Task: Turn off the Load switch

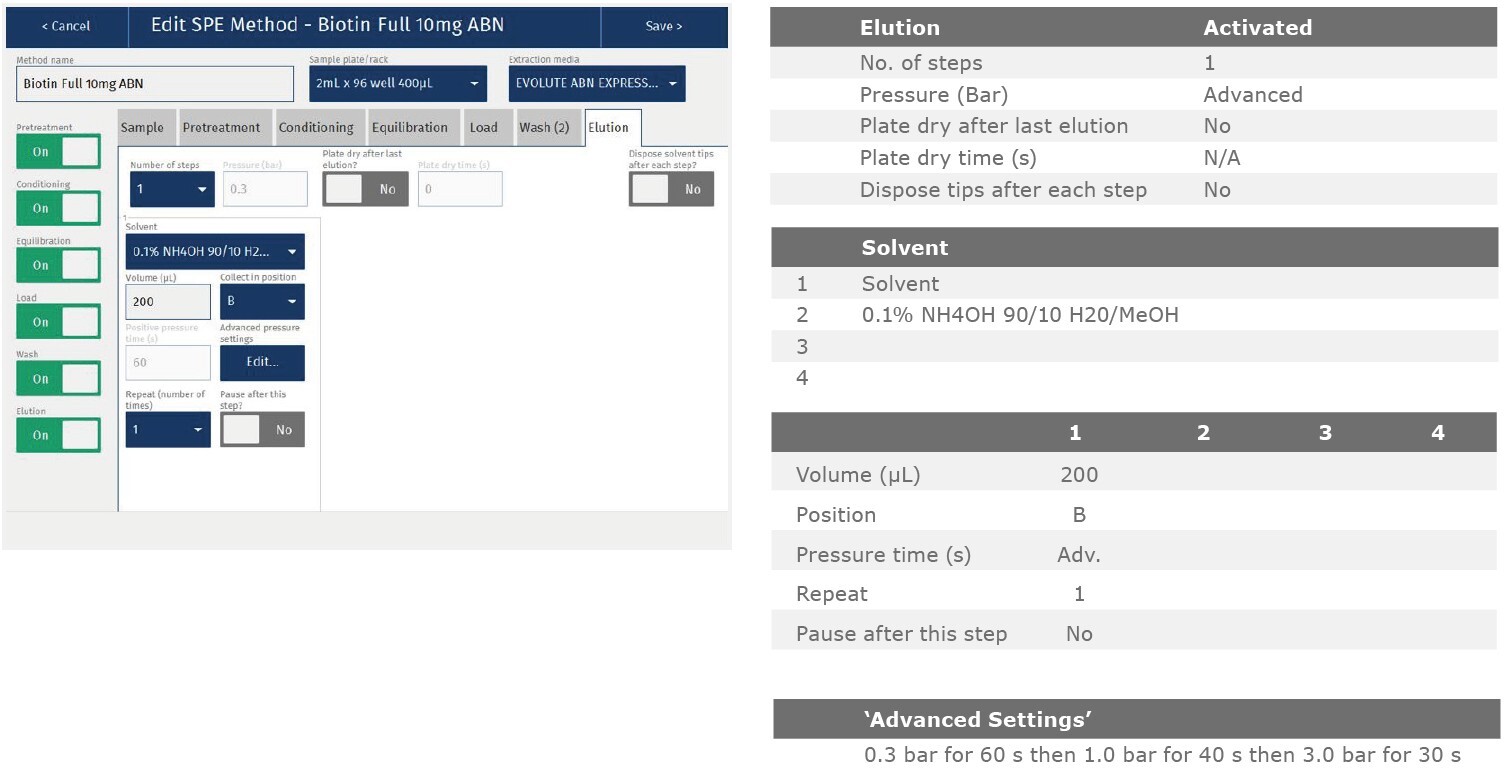Action: coord(58,322)
